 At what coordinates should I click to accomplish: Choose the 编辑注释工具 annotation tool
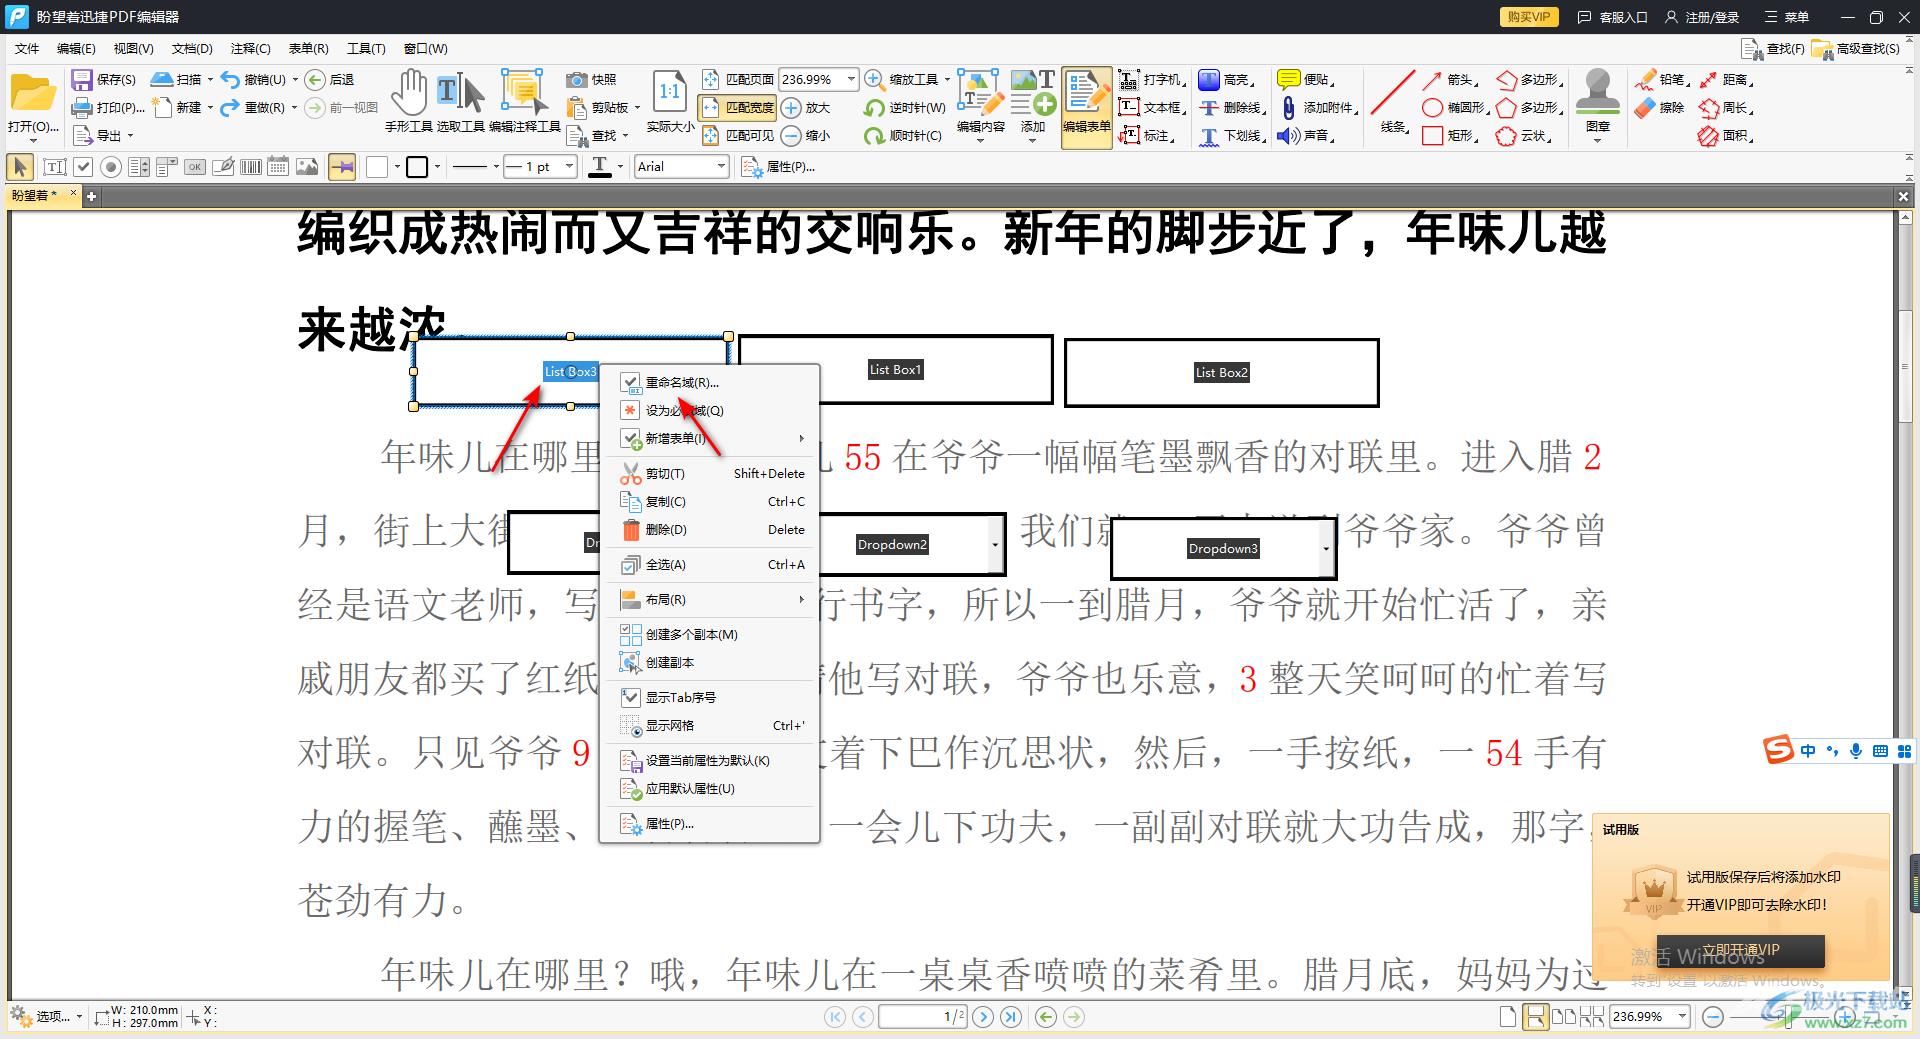(524, 101)
